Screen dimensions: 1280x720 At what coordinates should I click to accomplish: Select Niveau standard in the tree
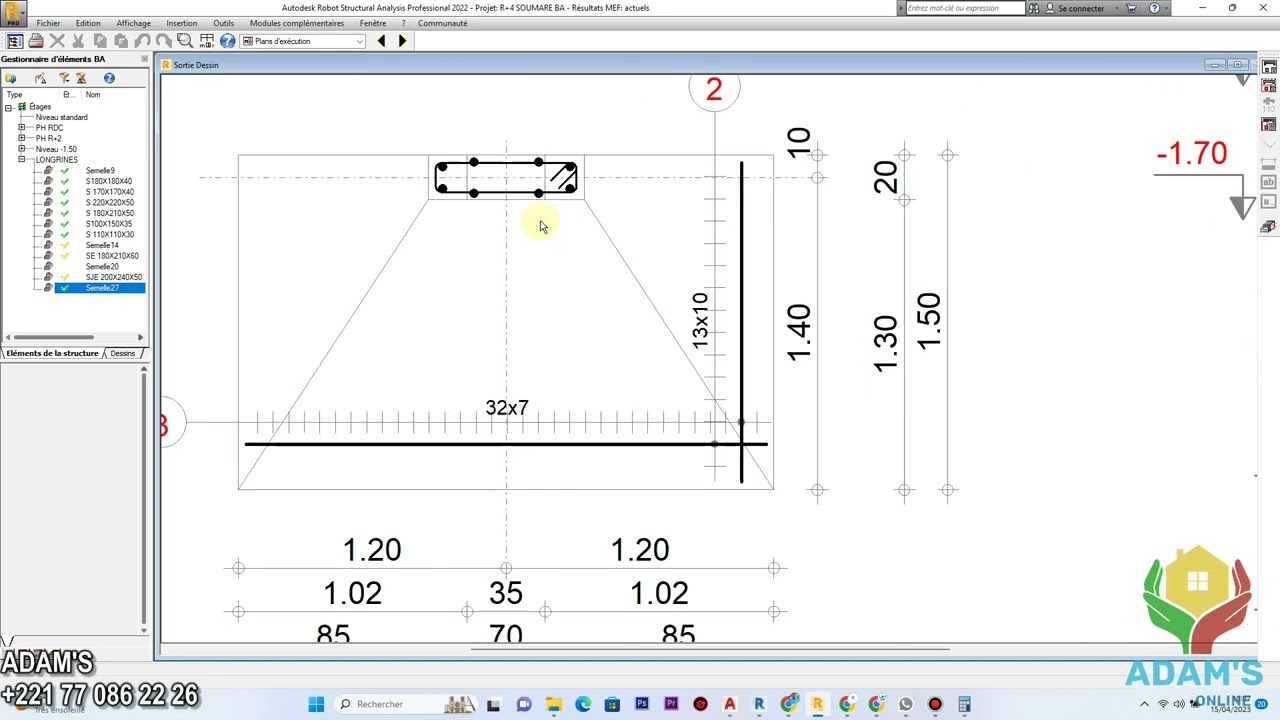61,117
